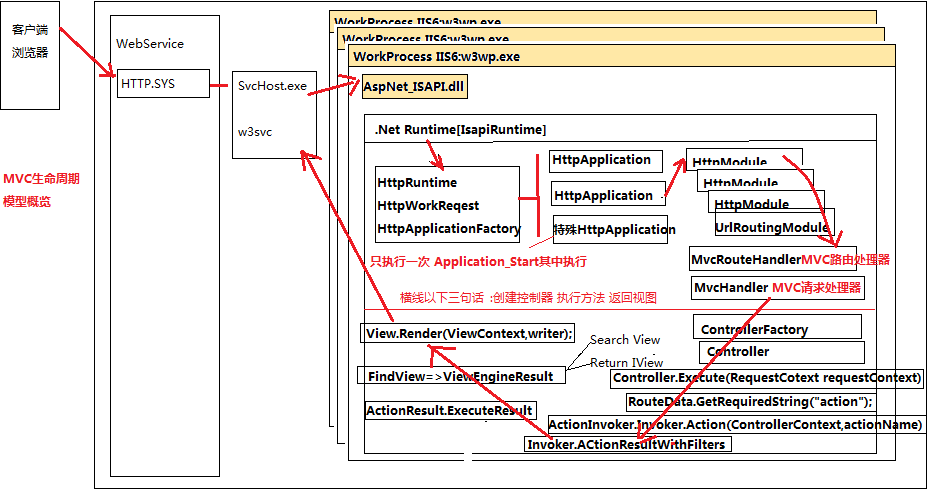
Task: Select the Search View label
Action: (x=625, y=339)
